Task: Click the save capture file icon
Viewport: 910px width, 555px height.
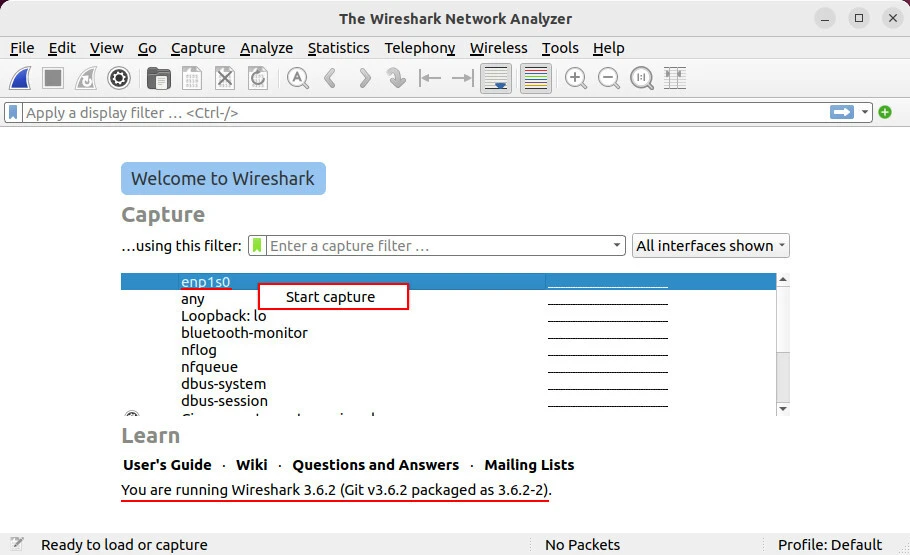Action: pos(192,78)
